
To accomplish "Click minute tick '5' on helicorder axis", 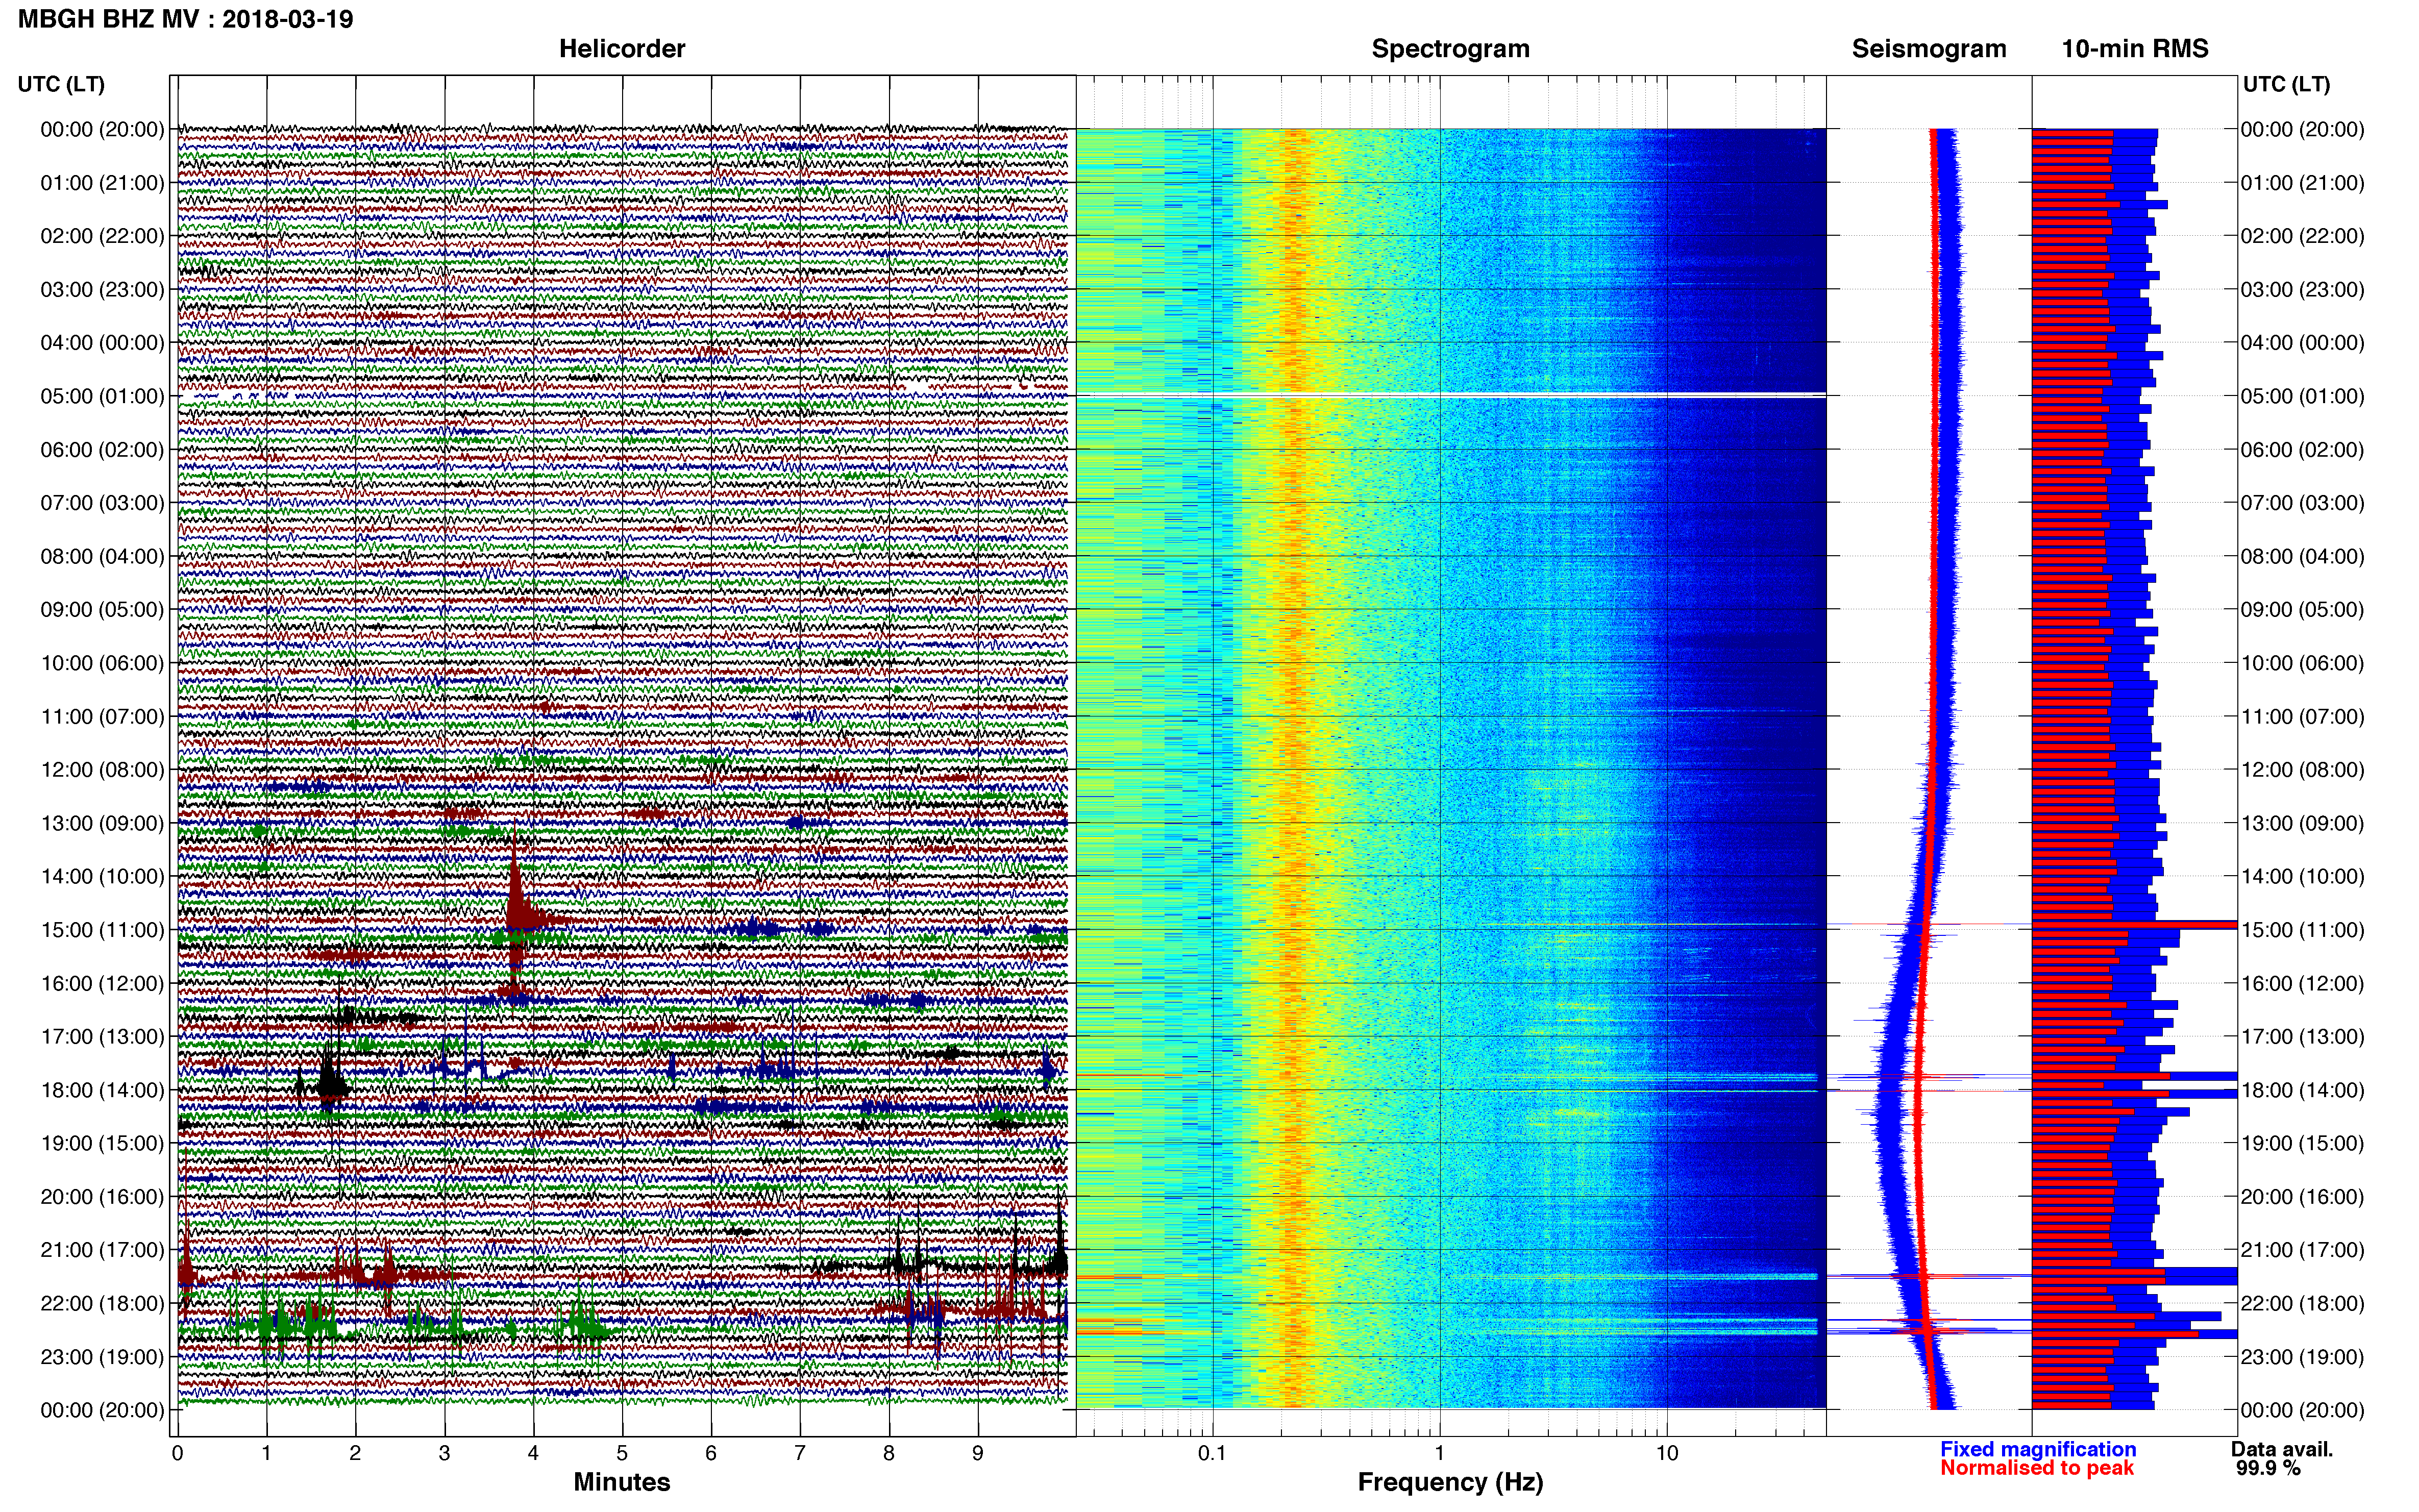I will (x=622, y=1453).
